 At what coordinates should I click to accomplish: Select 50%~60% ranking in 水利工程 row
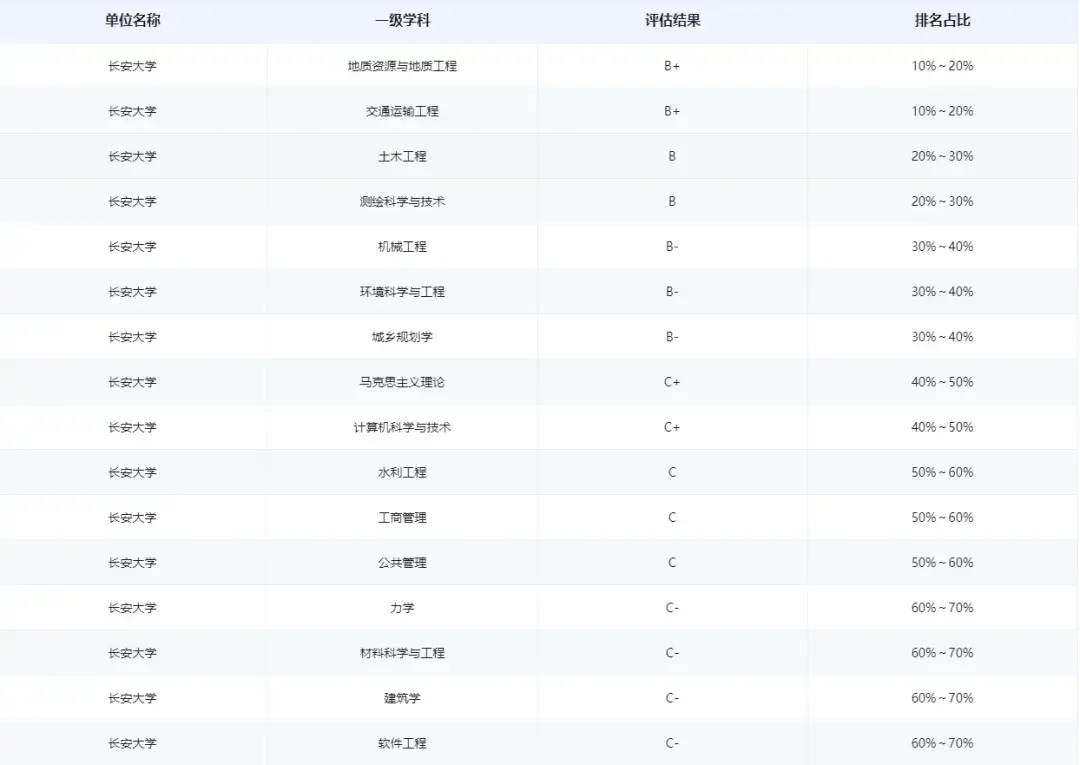click(x=942, y=472)
